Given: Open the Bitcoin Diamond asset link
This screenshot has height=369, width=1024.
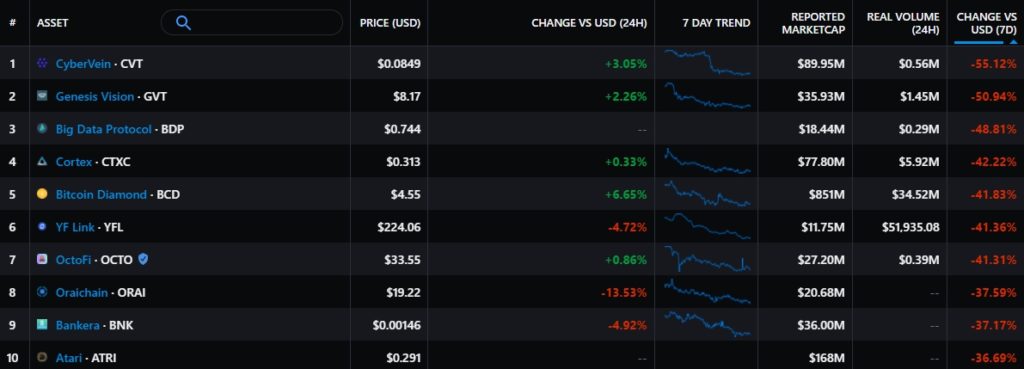Looking at the screenshot, I should (x=101, y=195).
